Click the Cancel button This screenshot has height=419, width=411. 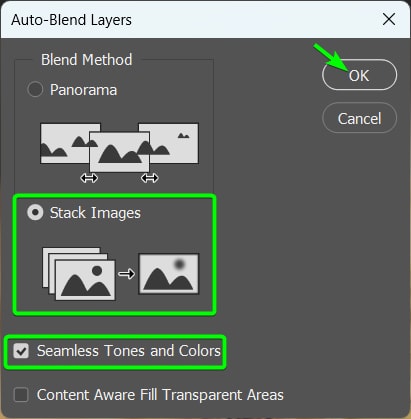pyautogui.click(x=359, y=118)
